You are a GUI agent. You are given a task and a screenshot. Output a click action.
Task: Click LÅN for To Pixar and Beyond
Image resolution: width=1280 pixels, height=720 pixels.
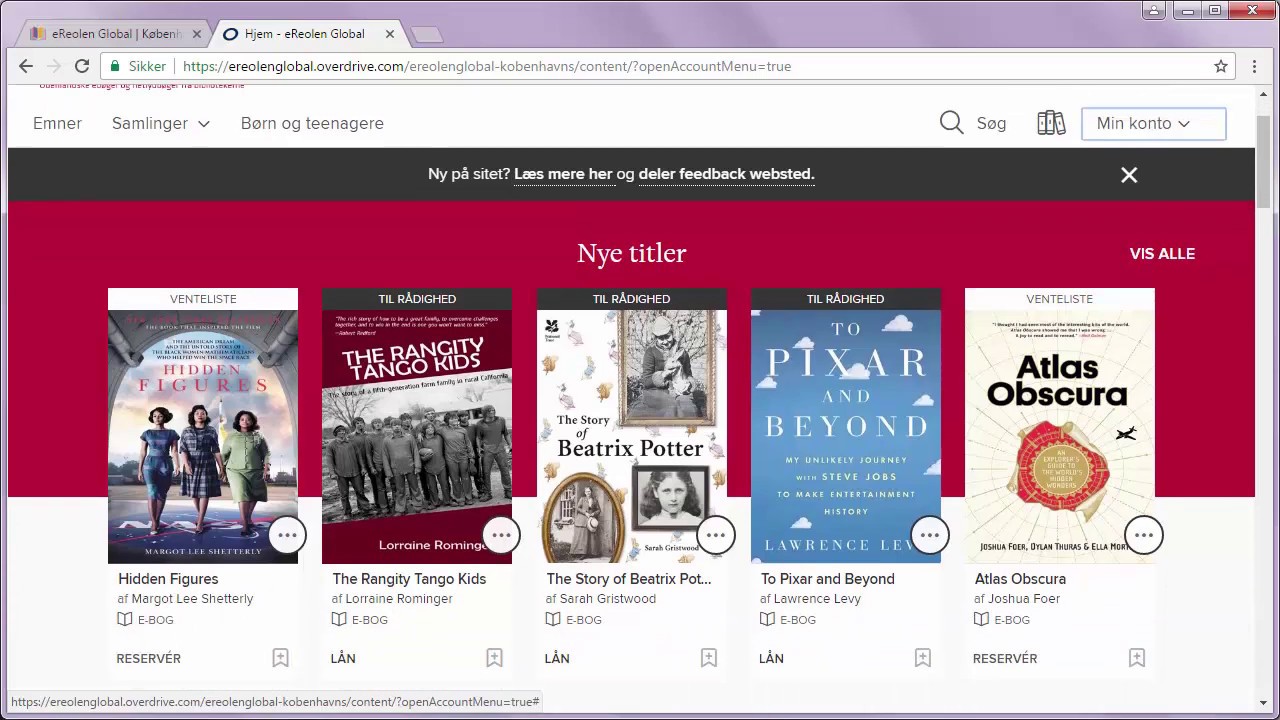click(x=771, y=658)
